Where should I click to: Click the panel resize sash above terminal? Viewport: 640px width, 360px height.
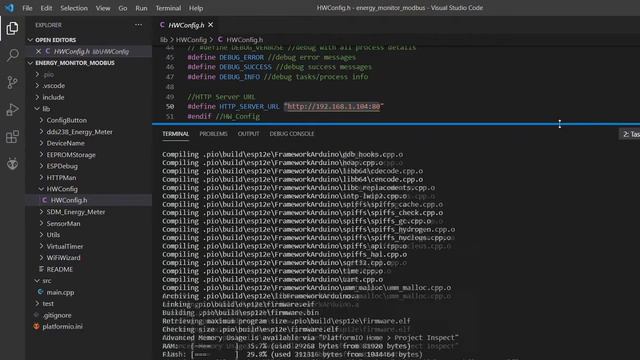coord(396,124)
